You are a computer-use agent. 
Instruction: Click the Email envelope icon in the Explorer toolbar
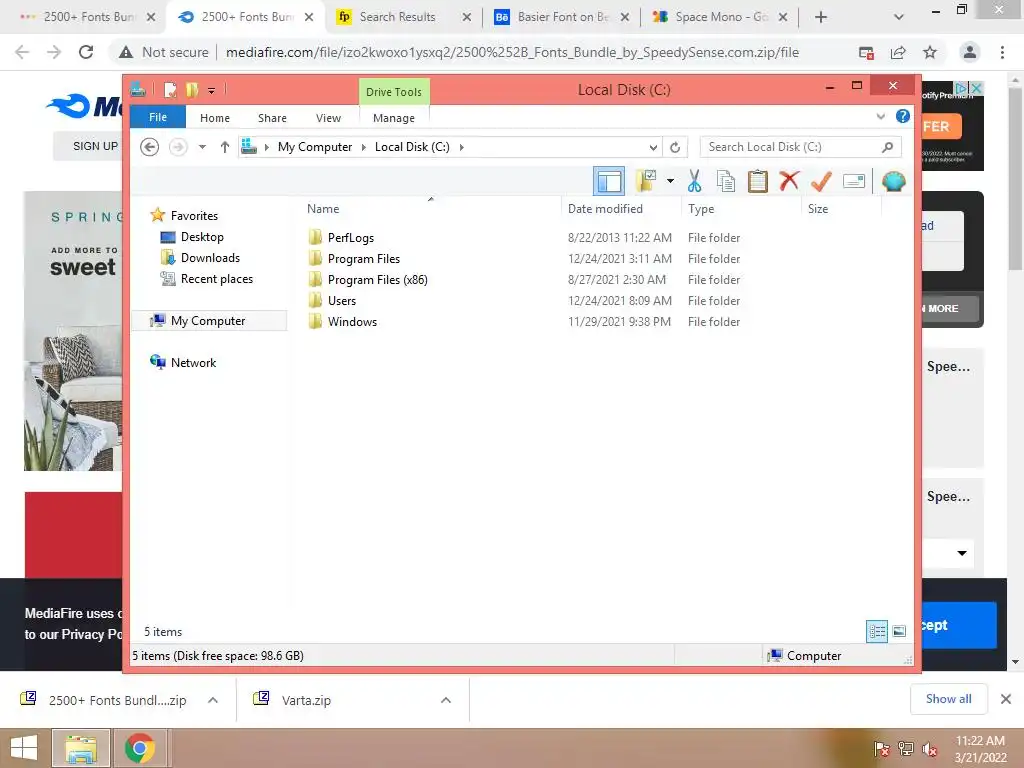click(x=854, y=181)
